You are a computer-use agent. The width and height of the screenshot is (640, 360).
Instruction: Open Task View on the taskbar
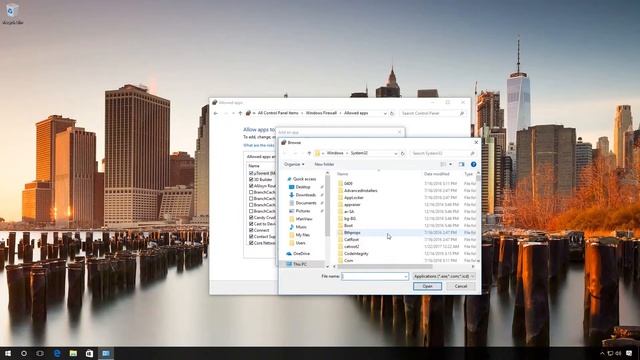[x=40, y=353]
